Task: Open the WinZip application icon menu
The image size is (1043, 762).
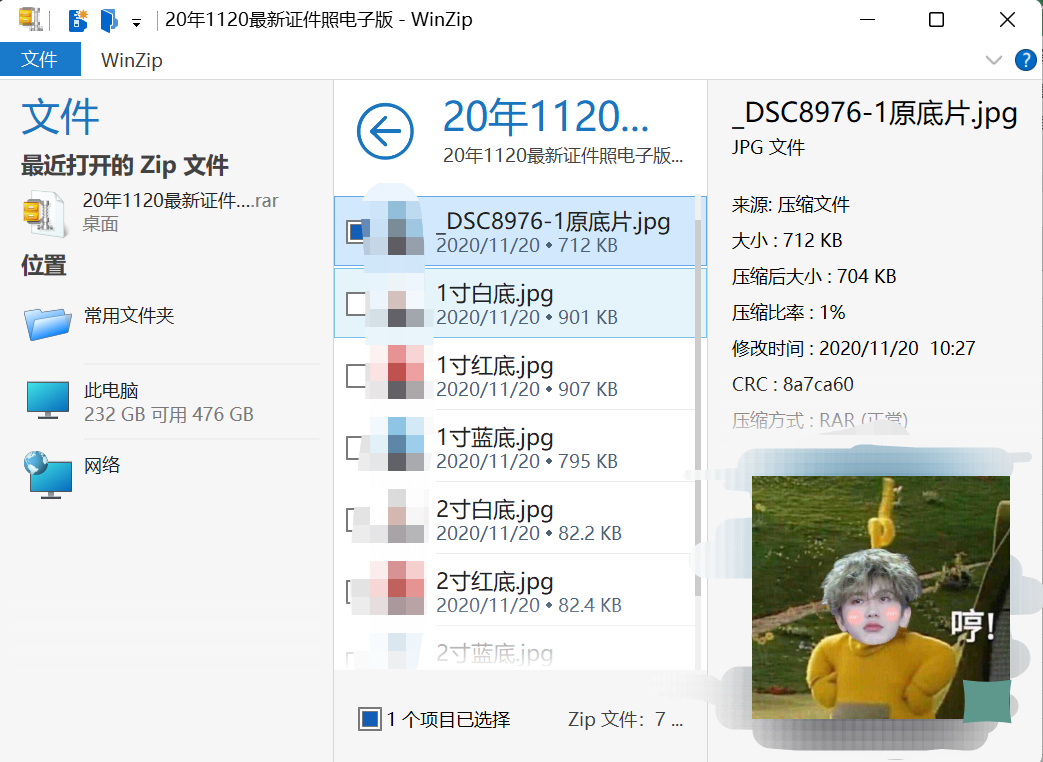Action: pyautogui.click(x=27, y=19)
